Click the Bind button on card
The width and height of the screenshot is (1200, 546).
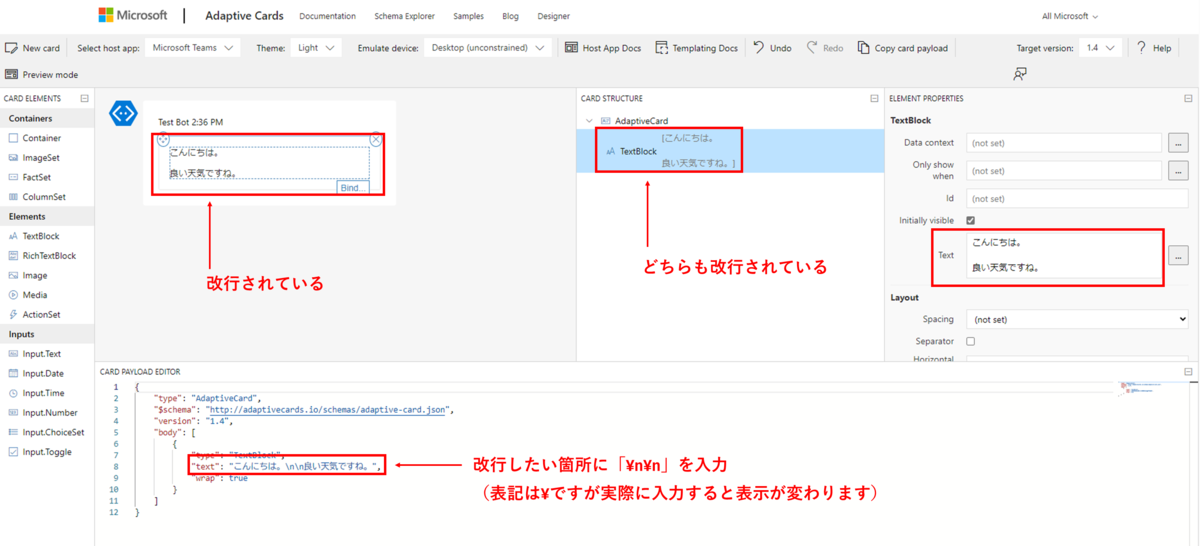[352, 187]
